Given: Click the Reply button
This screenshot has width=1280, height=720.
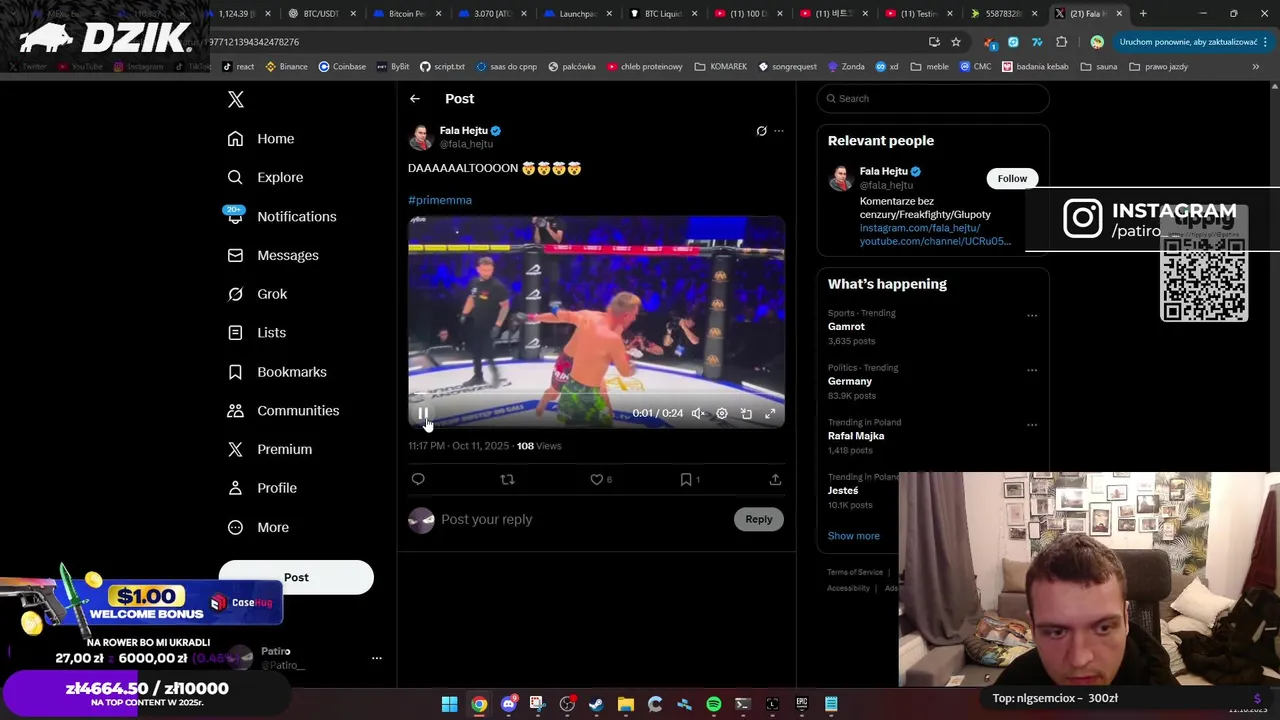Looking at the screenshot, I should (x=759, y=519).
